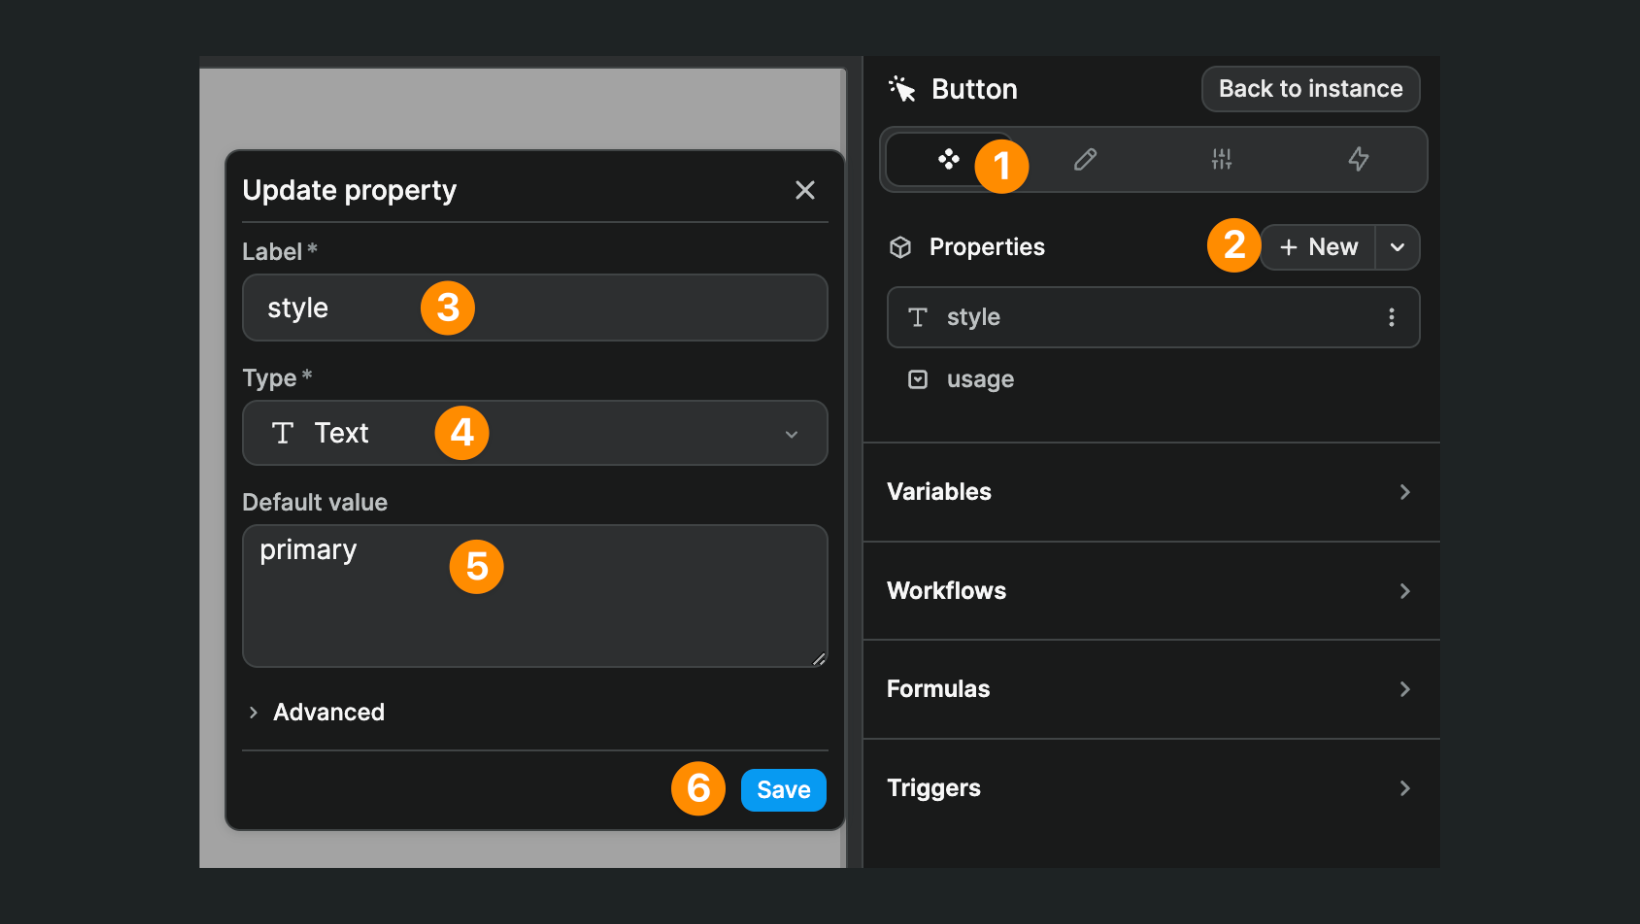This screenshot has height=924, width=1640.
Task: Click the Properties cube icon
Action: click(901, 246)
